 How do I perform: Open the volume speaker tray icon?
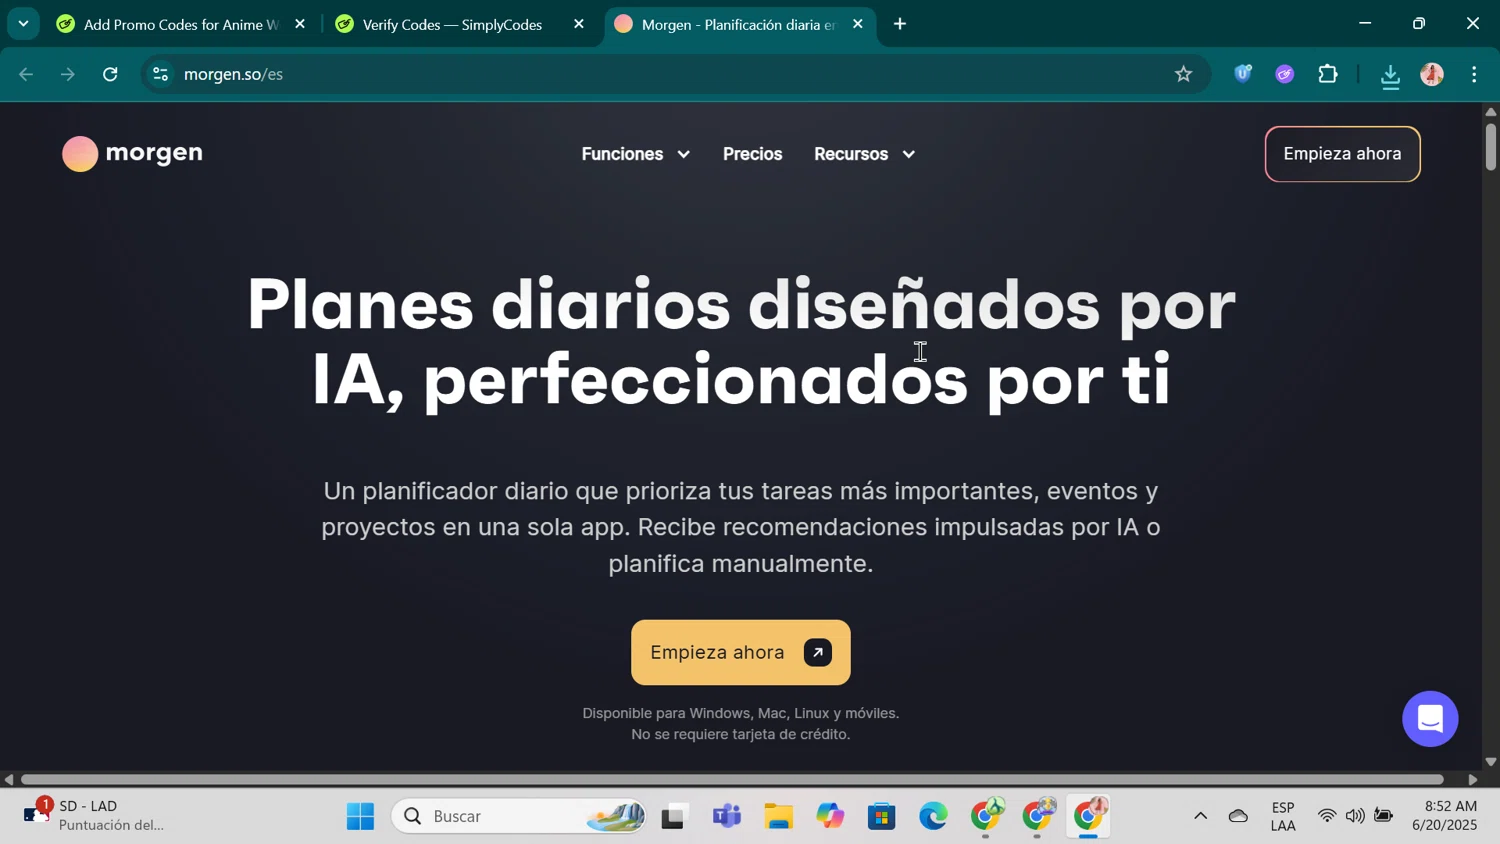pos(1355,816)
